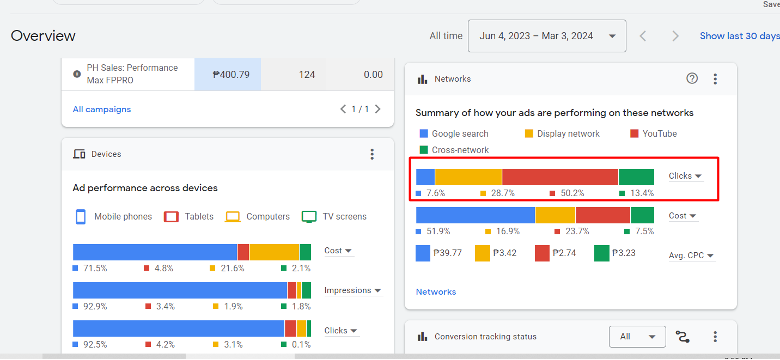Click the red YouTube segment of Clicks bar
This screenshot has height=360, width=780.
[x=560, y=177]
